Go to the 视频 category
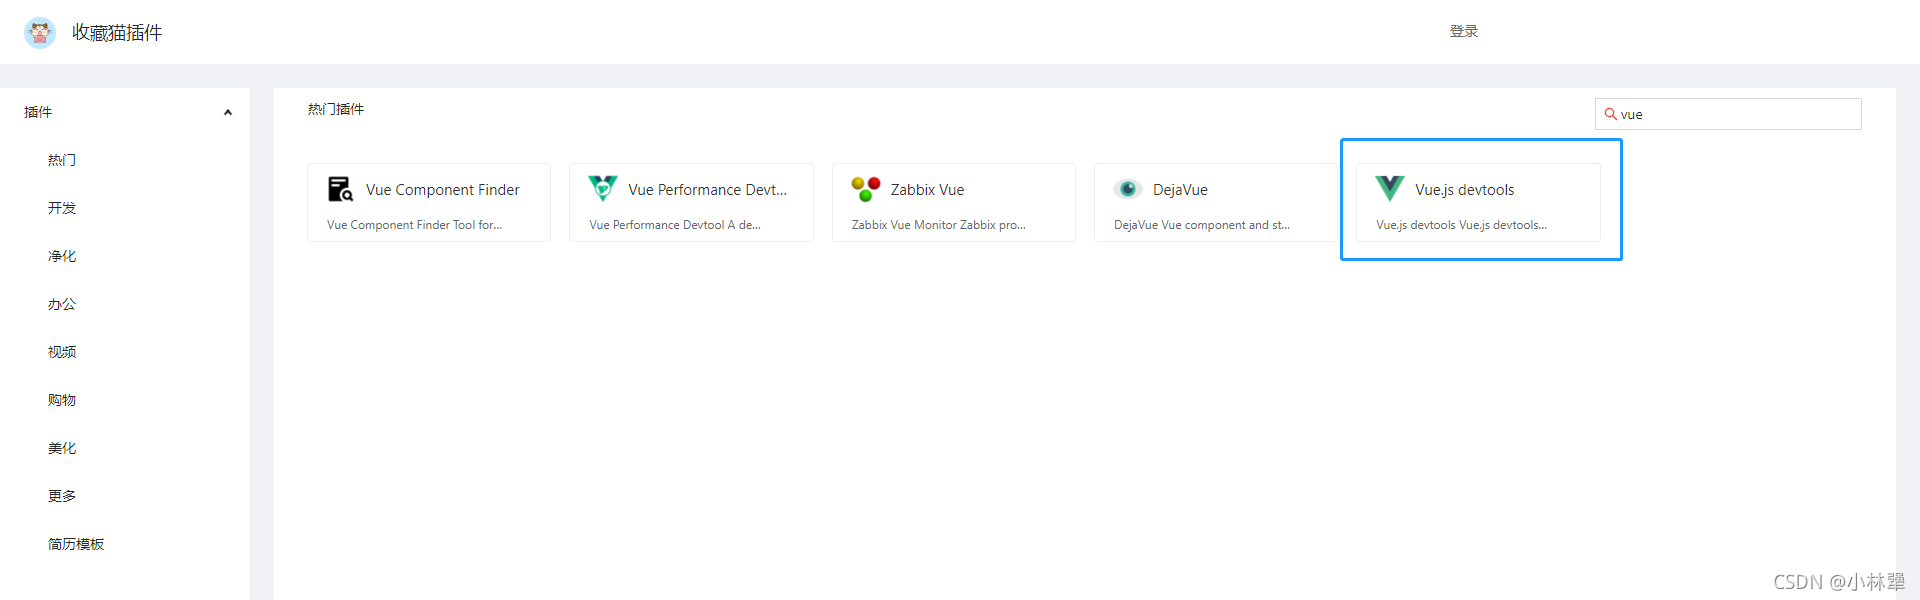Image resolution: width=1920 pixels, height=600 pixels. click(x=62, y=352)
